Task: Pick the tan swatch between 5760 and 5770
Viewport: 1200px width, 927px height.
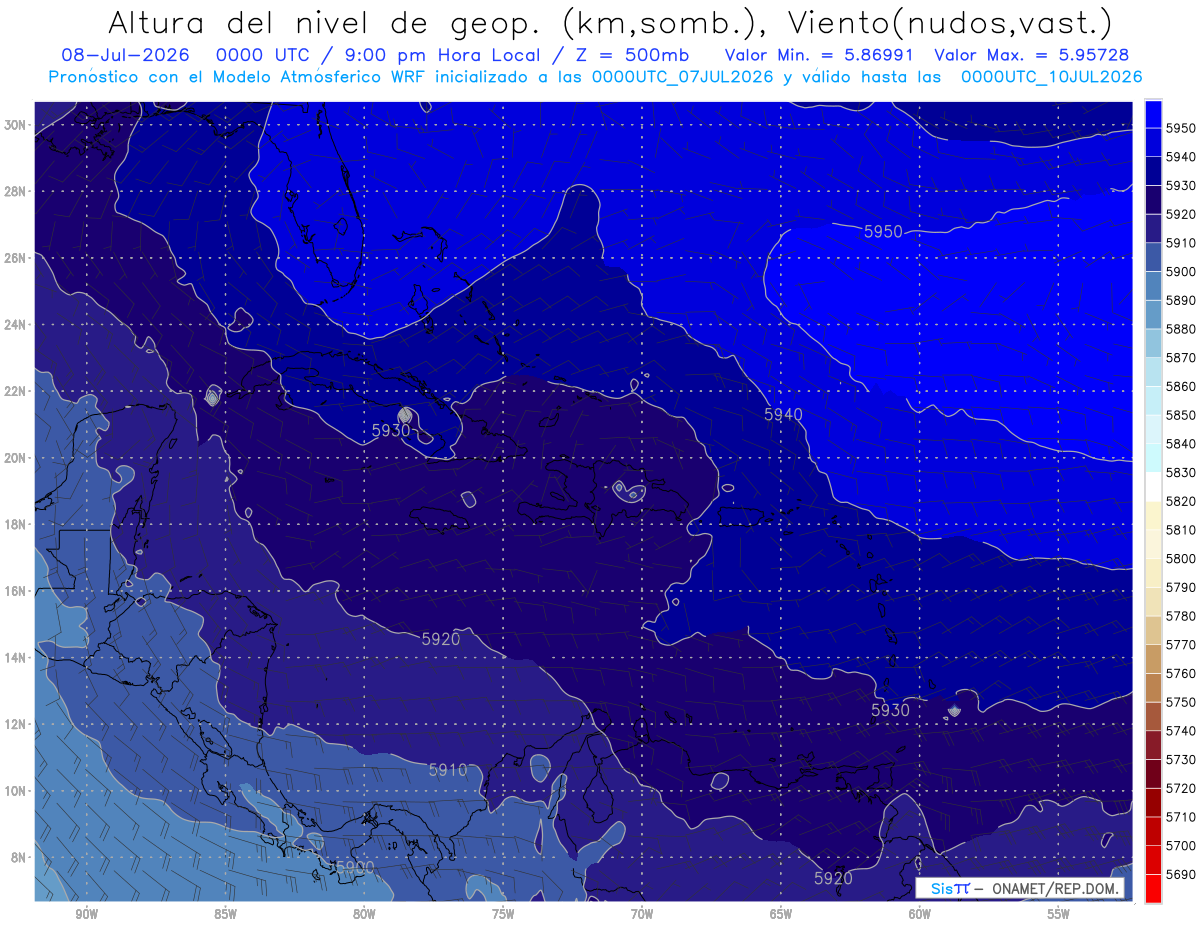Action: [x=1153, y=658]
